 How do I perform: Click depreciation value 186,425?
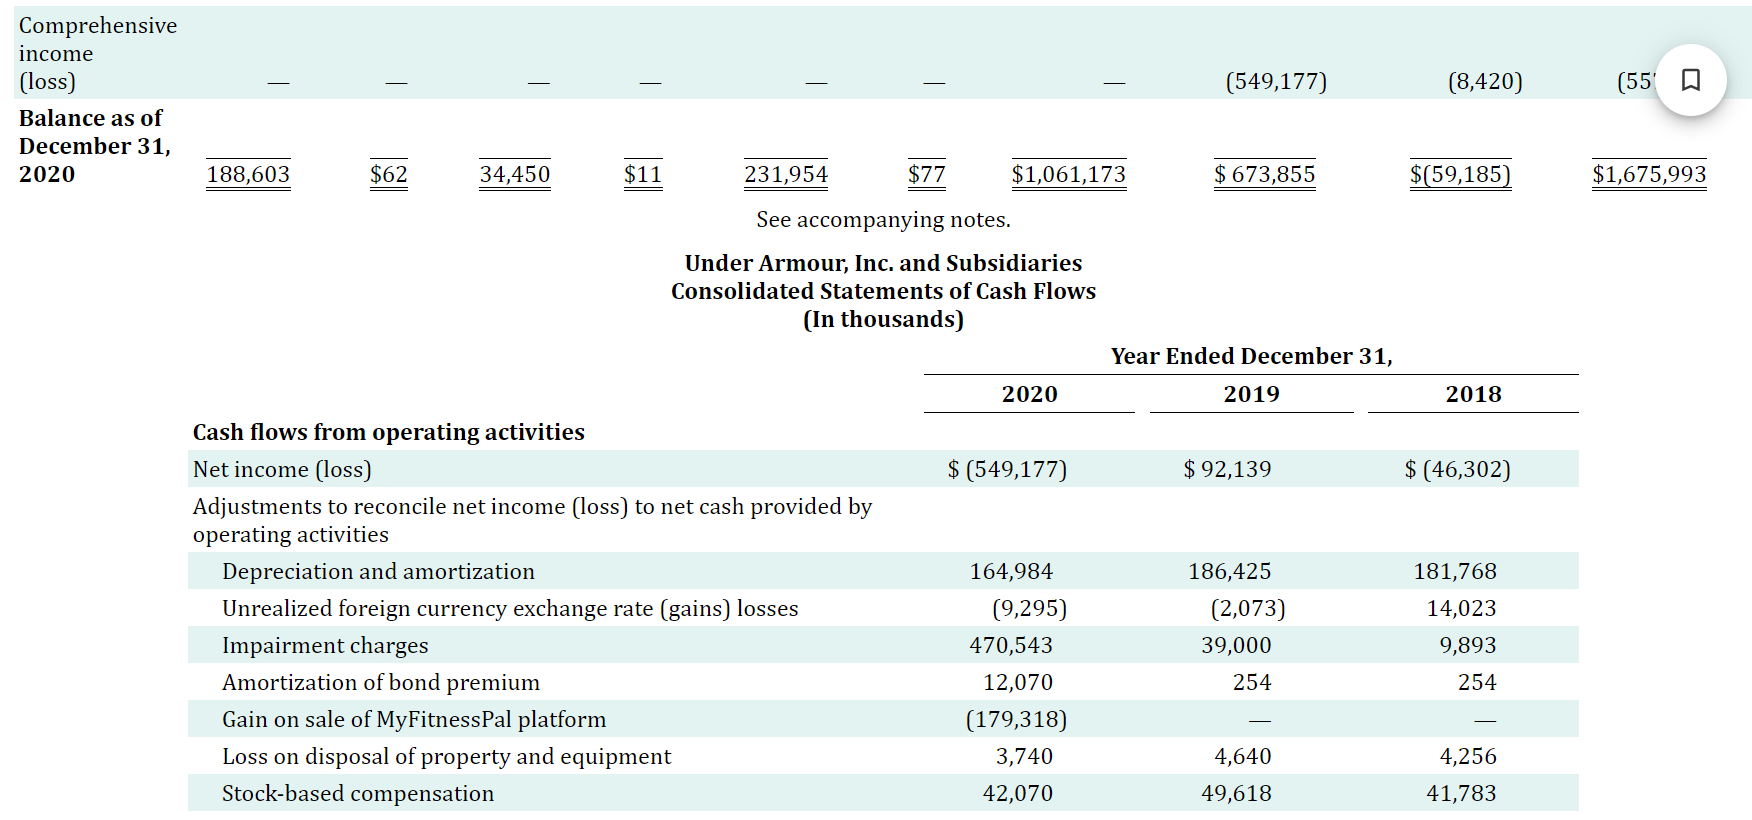click(x=1229, y=571)
